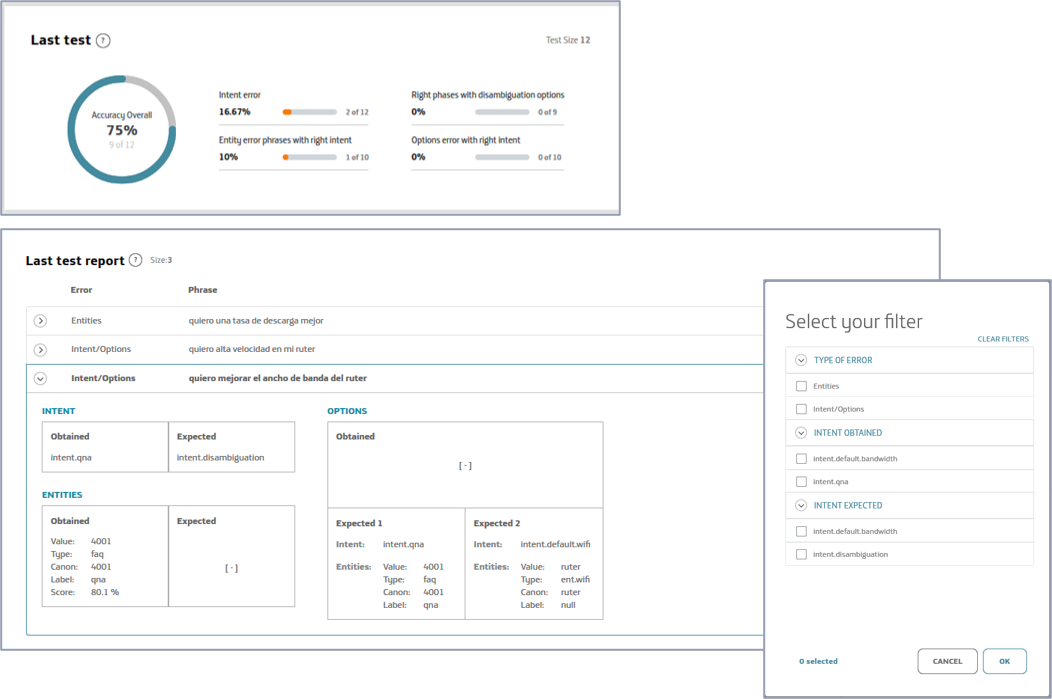Tick intent.default.bandwidth under Intent Expected

801,531
